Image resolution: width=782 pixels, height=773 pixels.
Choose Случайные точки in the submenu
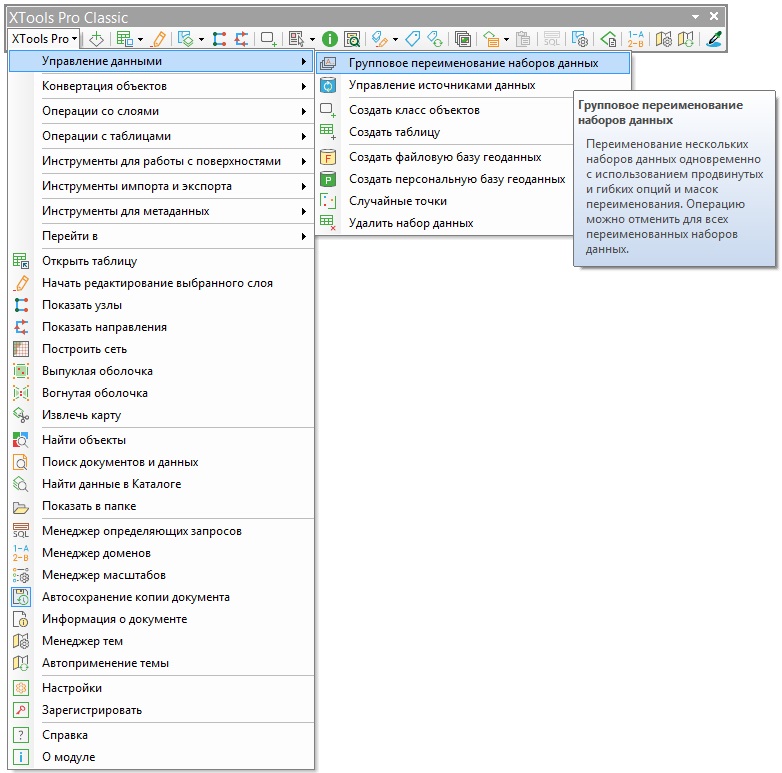445,200
